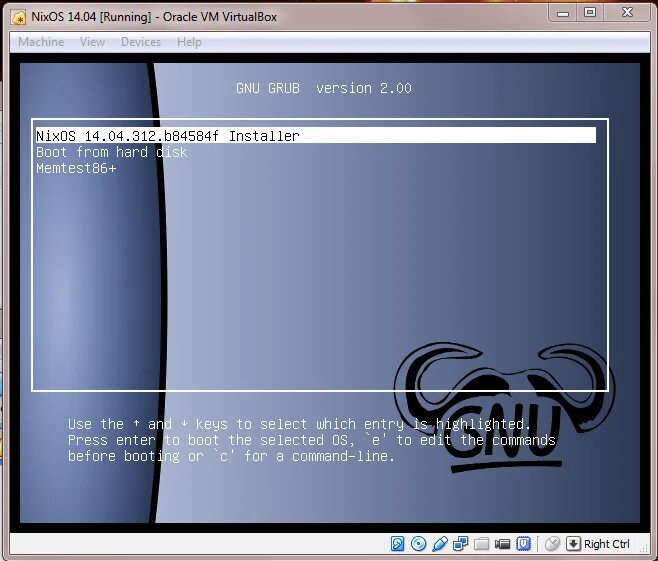The image size is (658, 561).
Task: Select Memtest86+ boot entry
Action: [x=76, y=168]
